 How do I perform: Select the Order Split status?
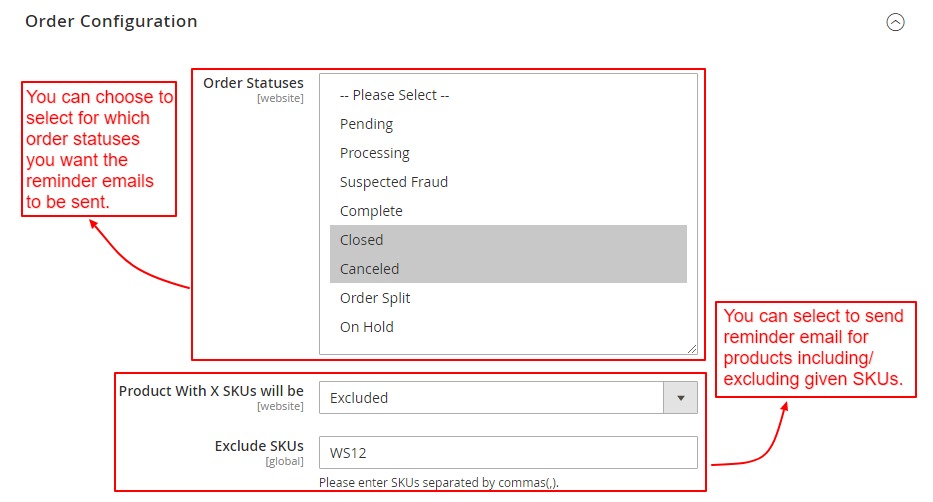[374, 298]
